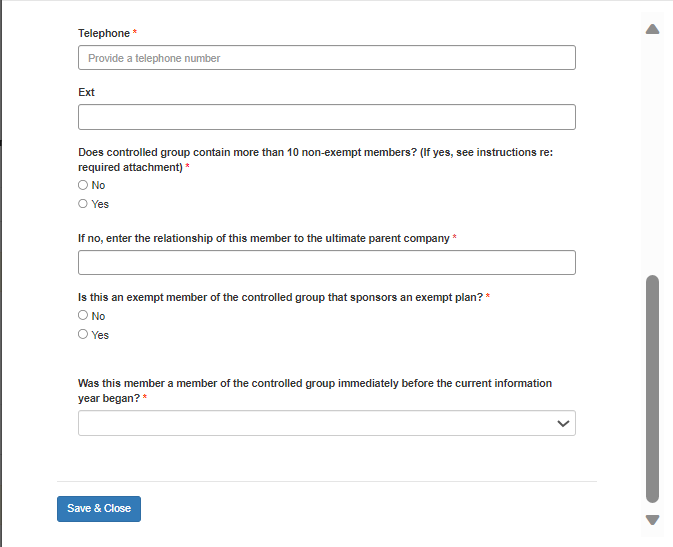Click into the Ext input field
The height and width of the screenshot is (547, 673).
326,117
